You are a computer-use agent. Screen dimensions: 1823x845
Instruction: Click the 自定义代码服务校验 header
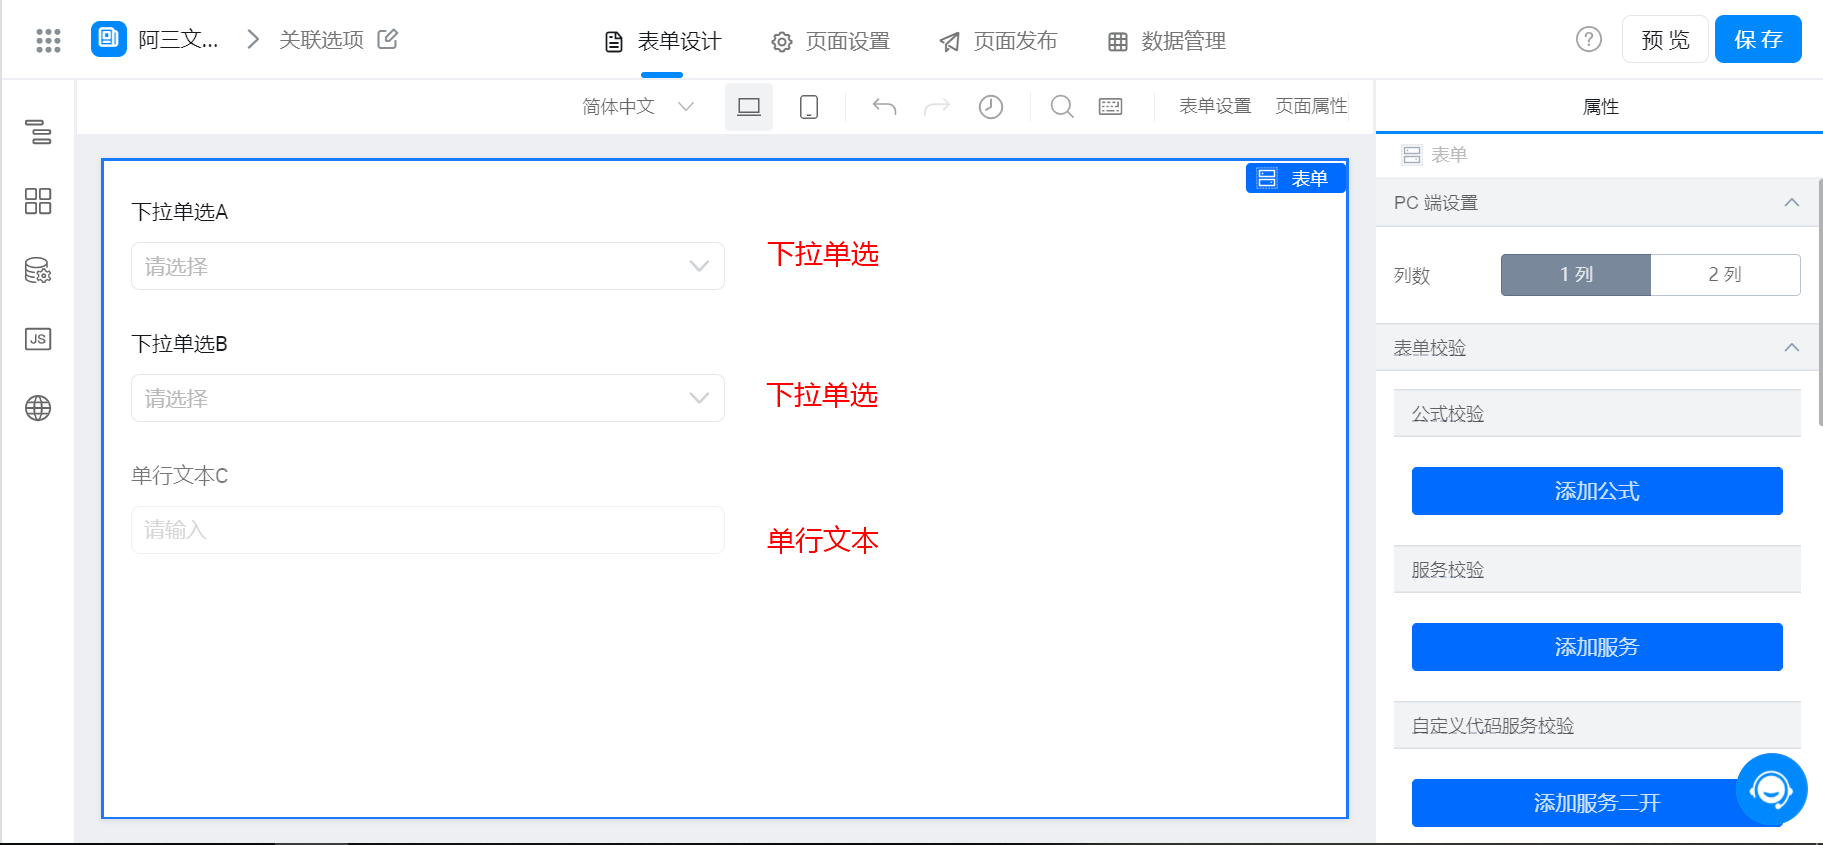pyautogui.click(x=1597, y=726)
